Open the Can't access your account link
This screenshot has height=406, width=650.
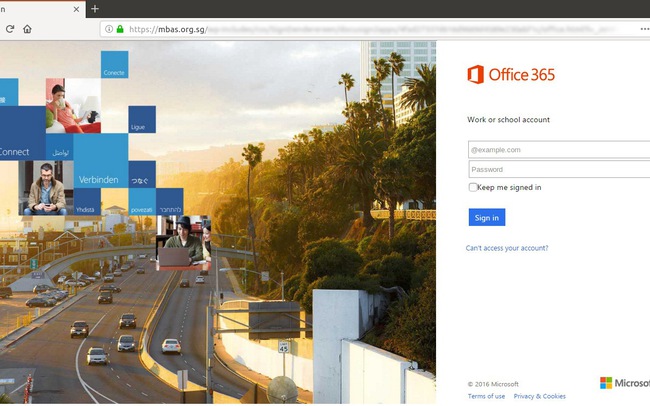pyautogui.click(x=507, y=248)
